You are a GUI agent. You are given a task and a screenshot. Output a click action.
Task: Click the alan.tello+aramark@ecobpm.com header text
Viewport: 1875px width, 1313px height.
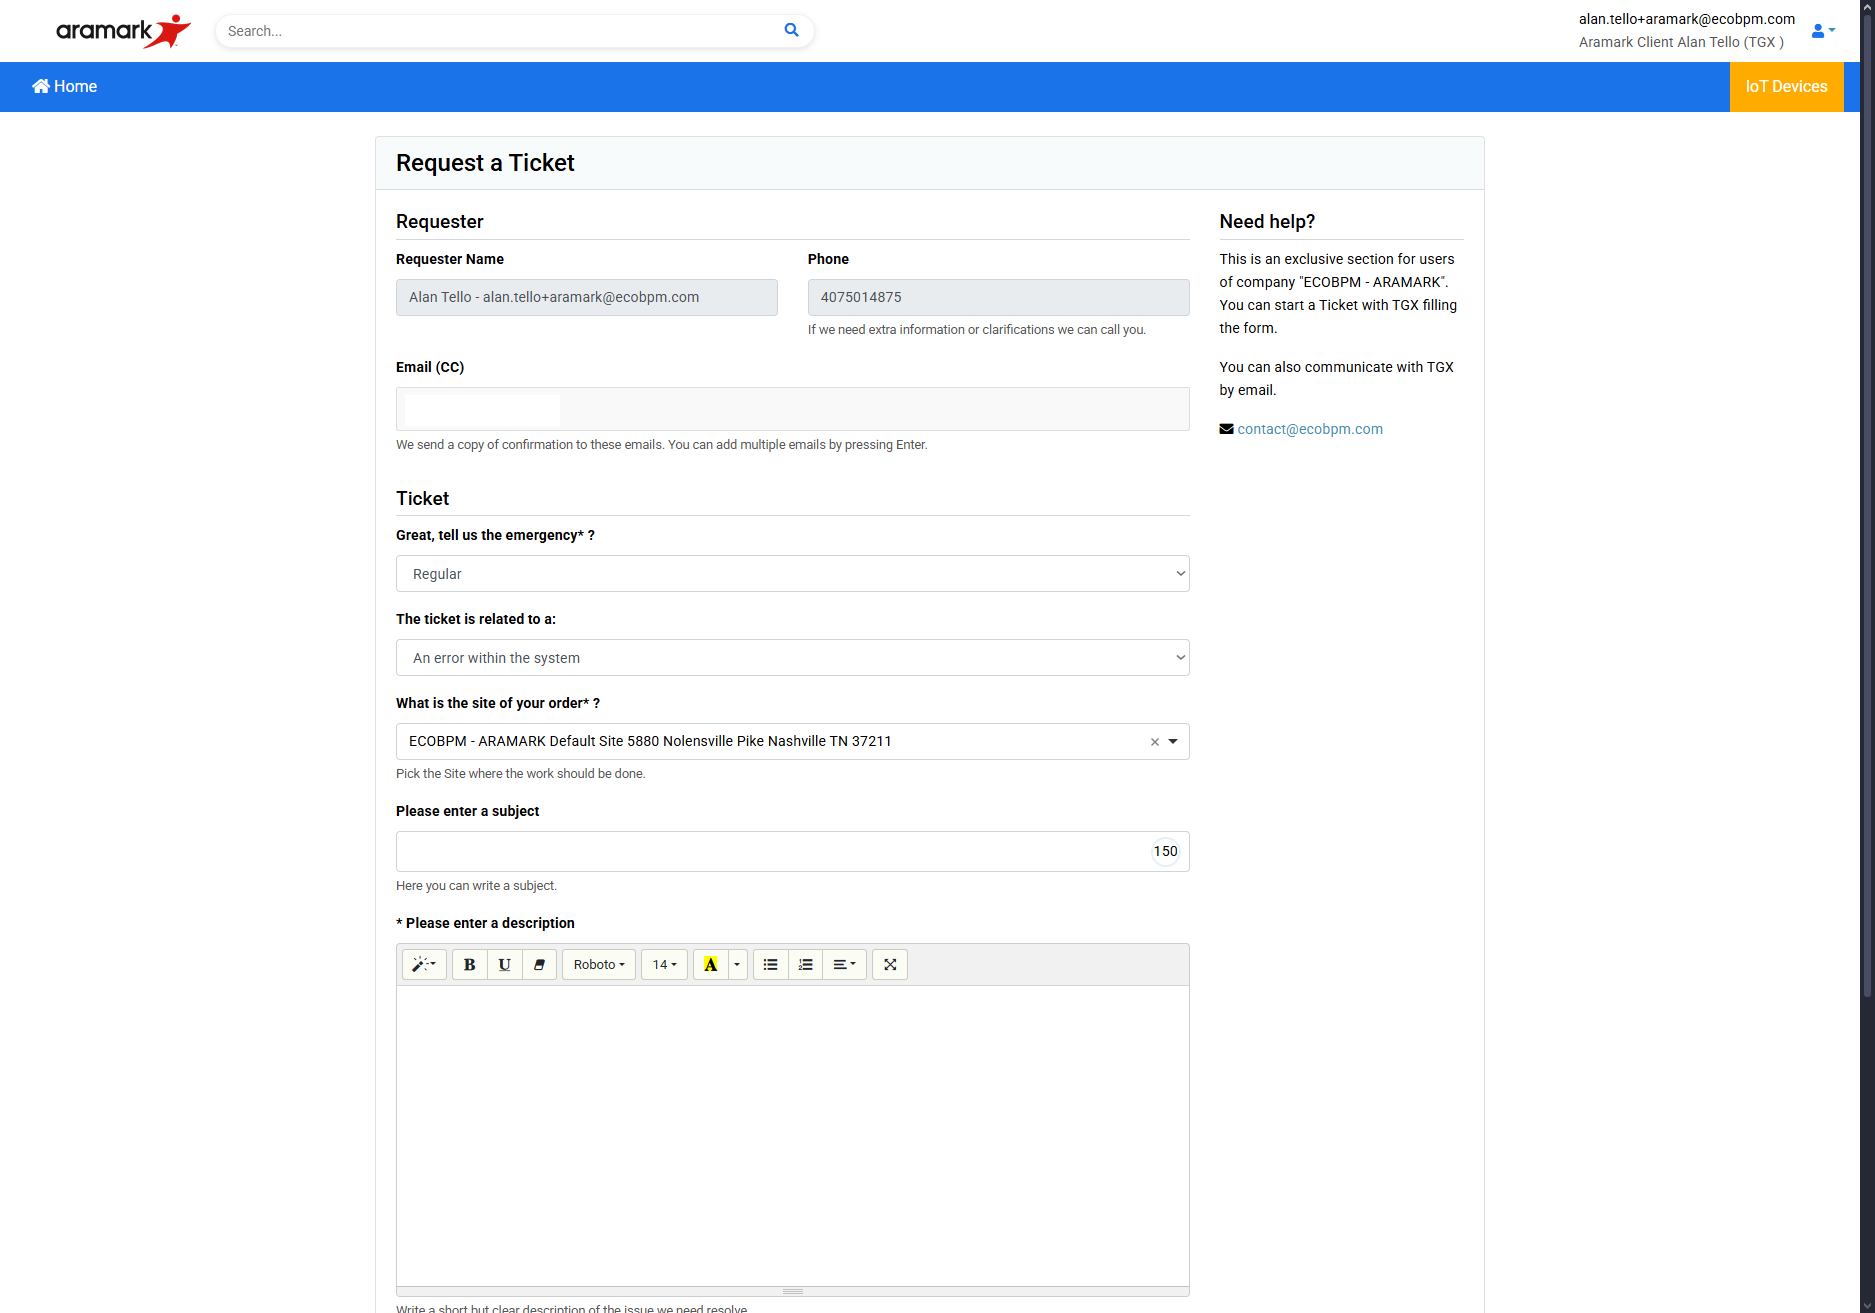click(x=1686, y=19)
